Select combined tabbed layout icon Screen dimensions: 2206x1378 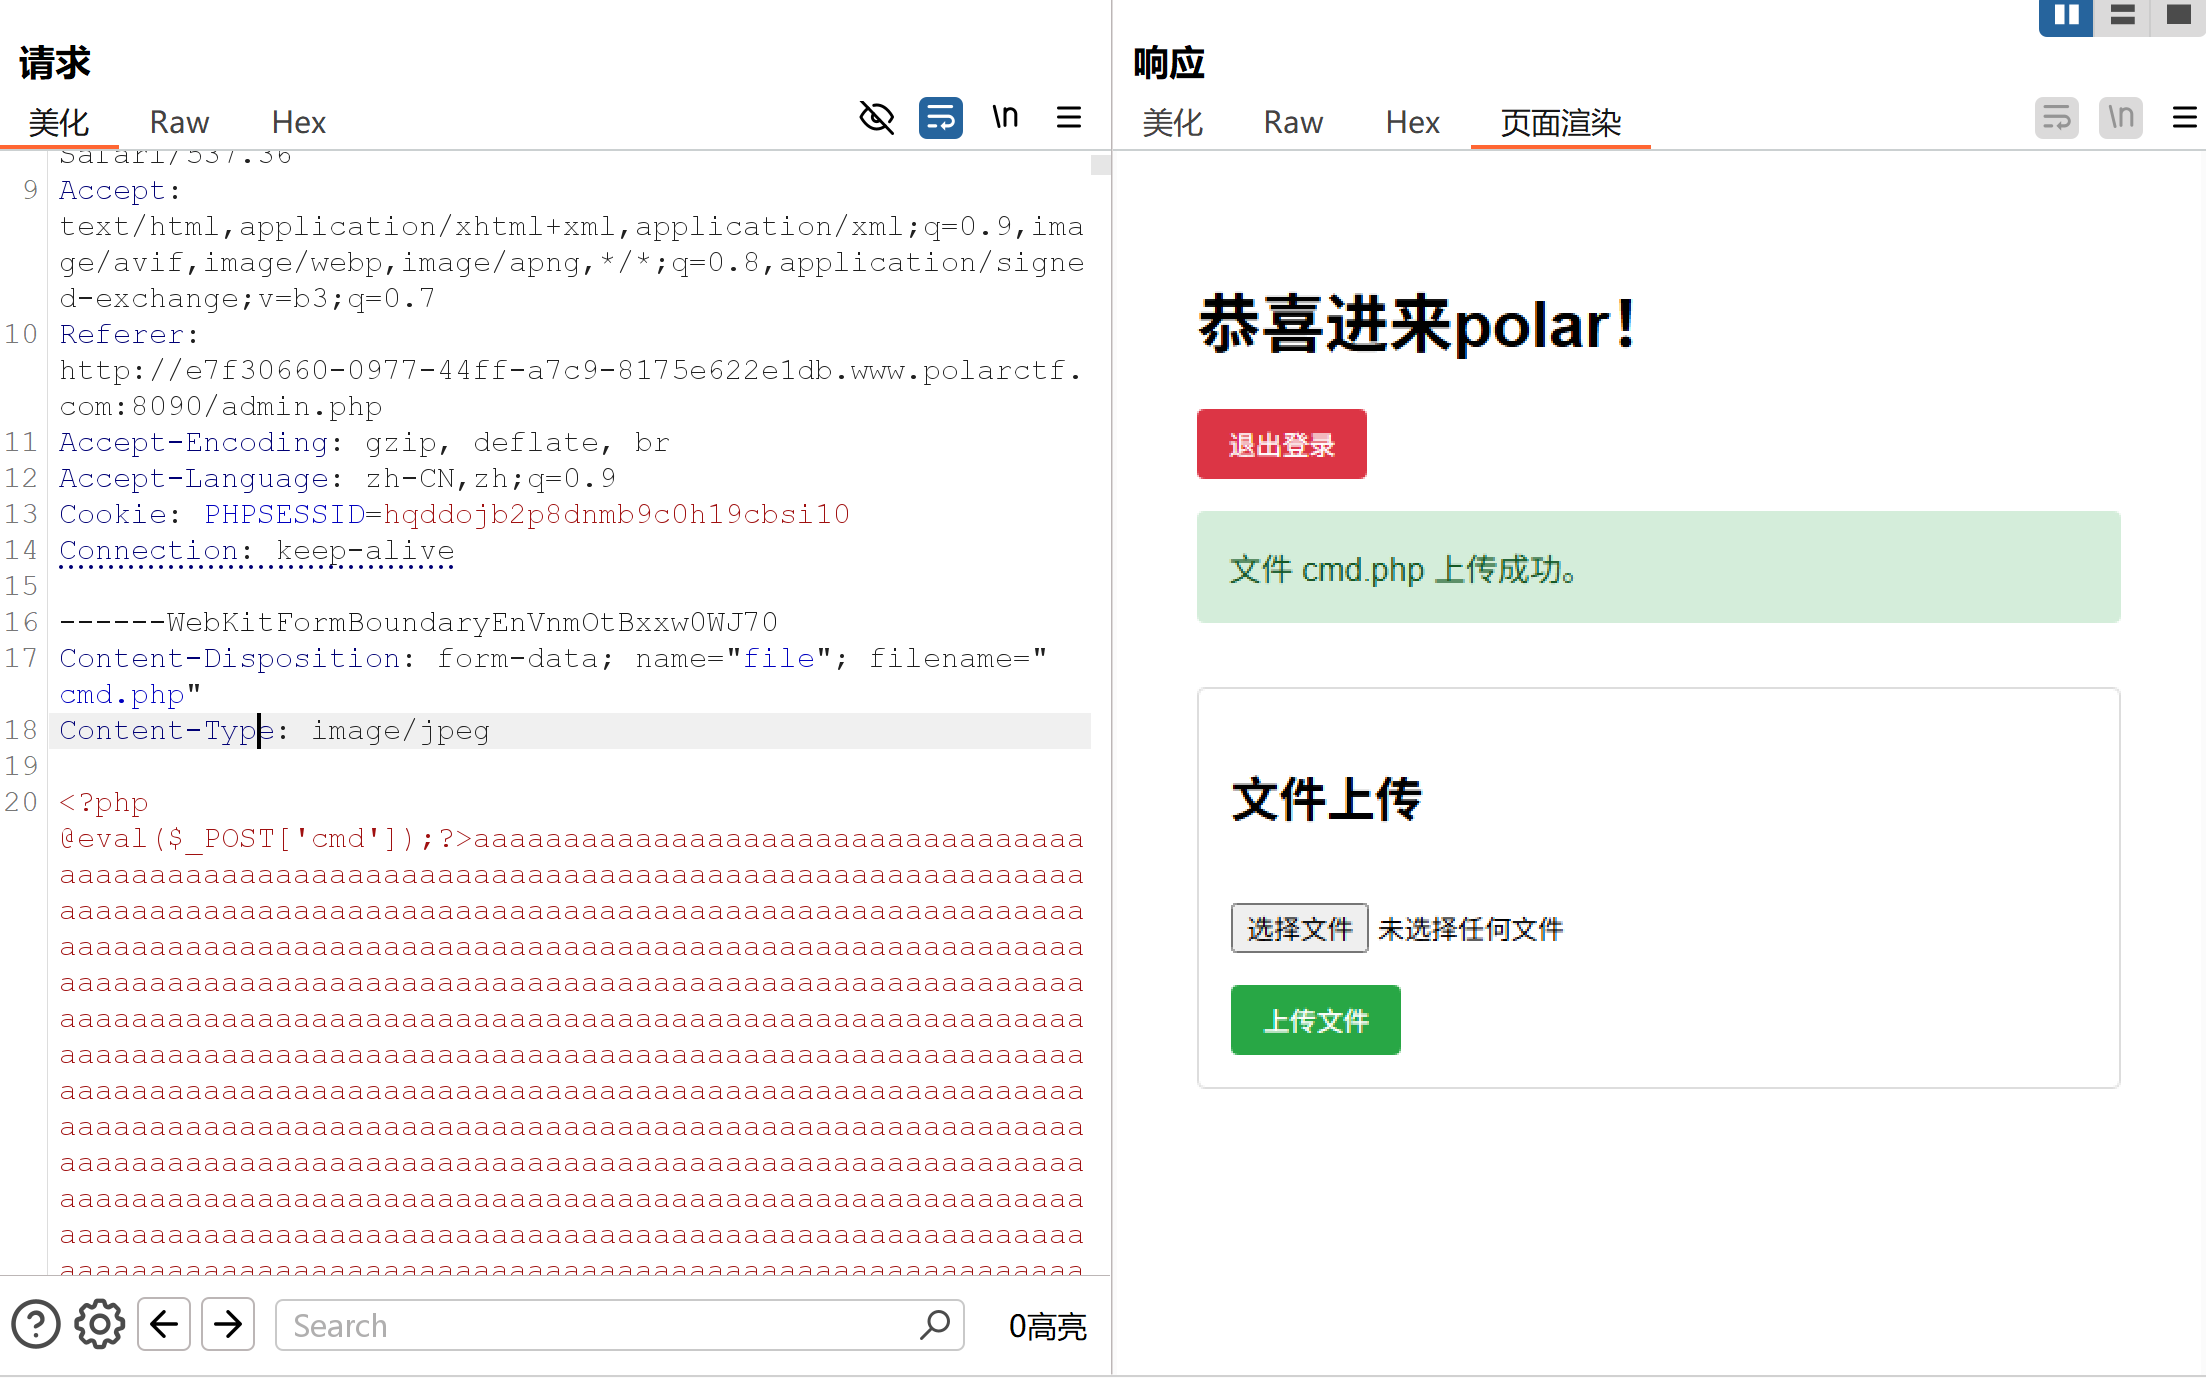point(2178,15)
